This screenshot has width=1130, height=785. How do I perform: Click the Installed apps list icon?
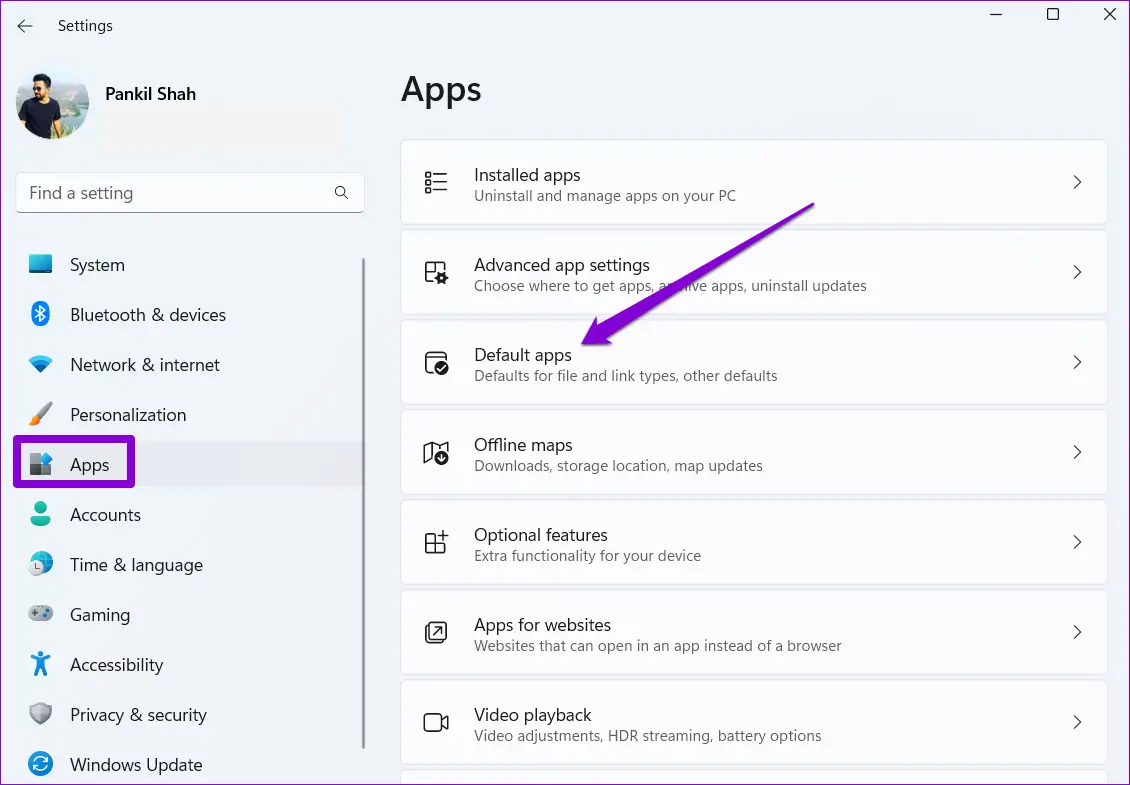point(436,182)
